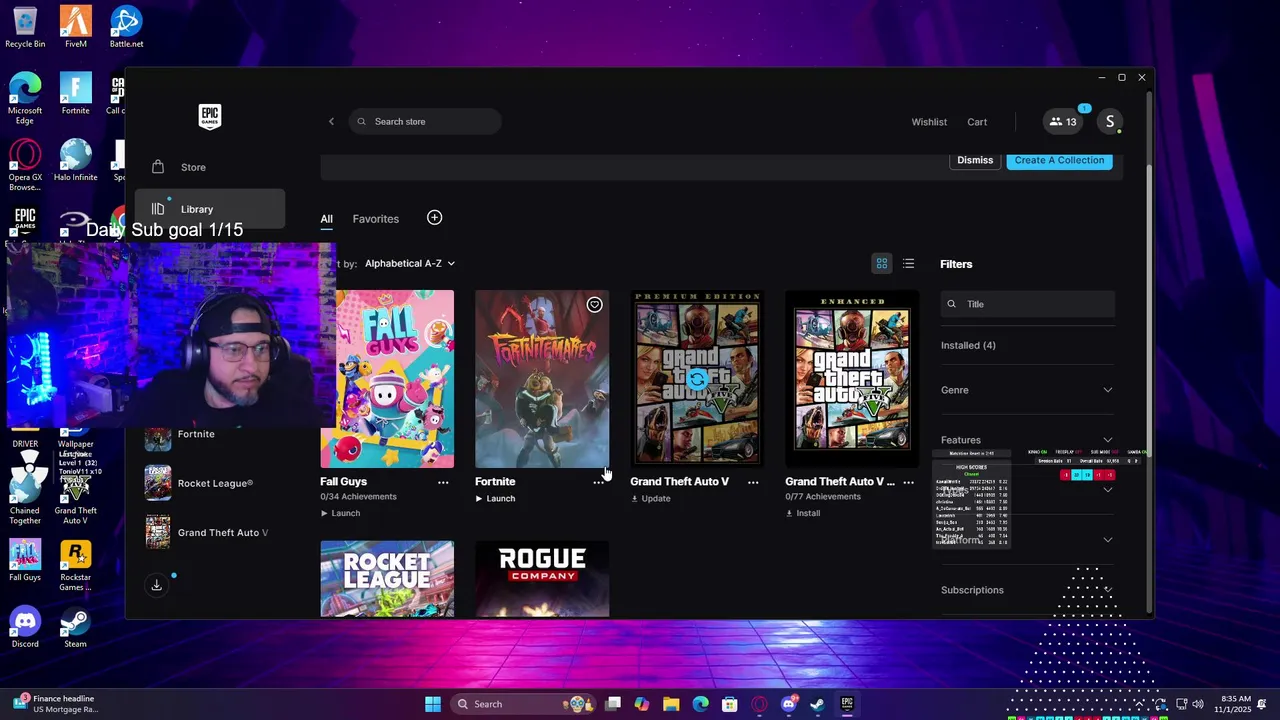
Task: Open the Steam desktop icon
Action: (75, 627)
